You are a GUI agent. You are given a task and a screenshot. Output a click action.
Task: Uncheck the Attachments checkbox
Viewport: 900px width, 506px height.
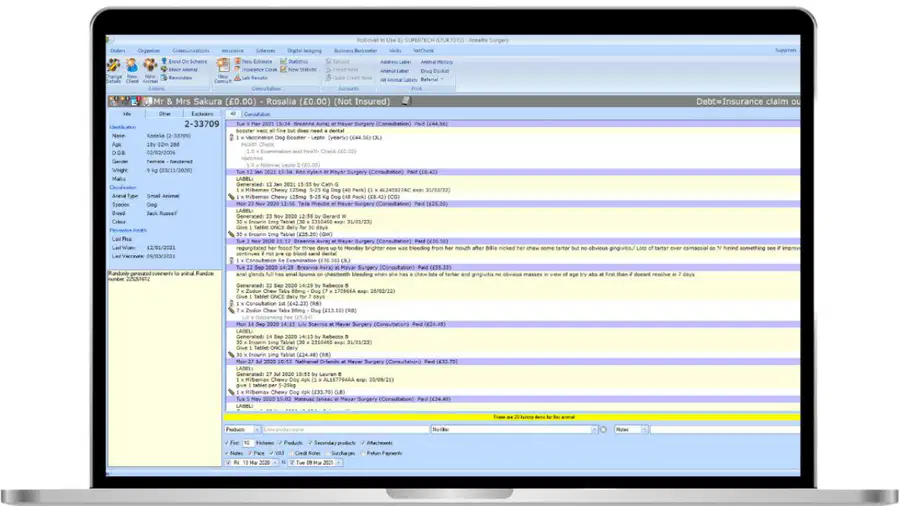tap(363, 443)
